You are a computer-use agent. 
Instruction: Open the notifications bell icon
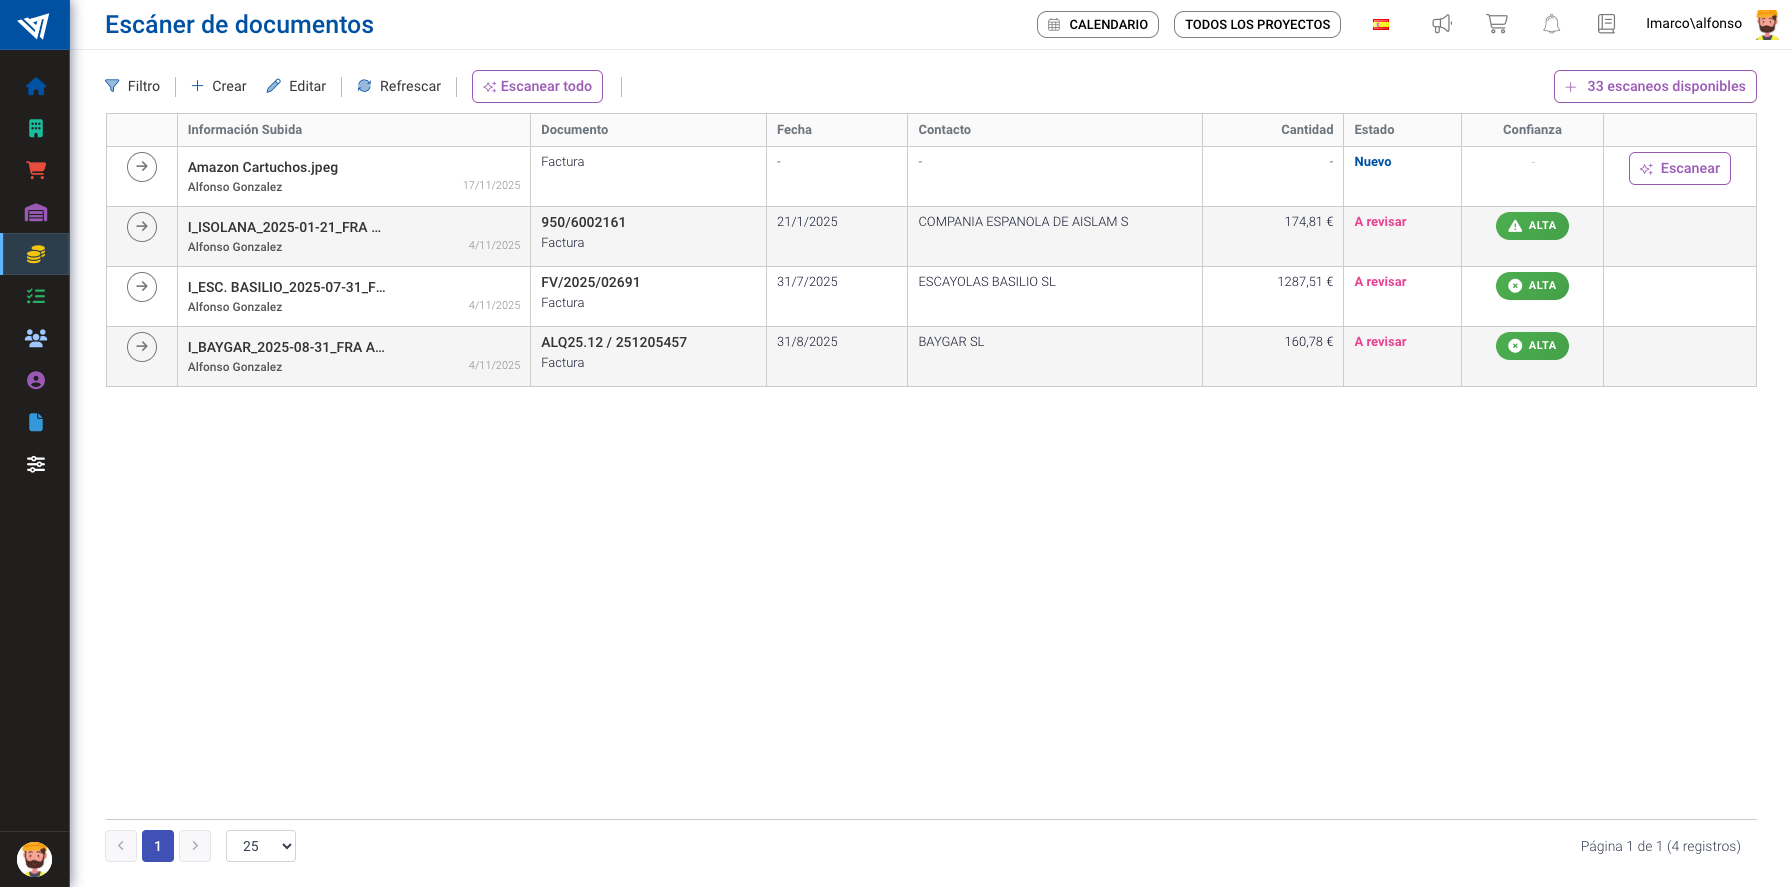(1551, 24)
